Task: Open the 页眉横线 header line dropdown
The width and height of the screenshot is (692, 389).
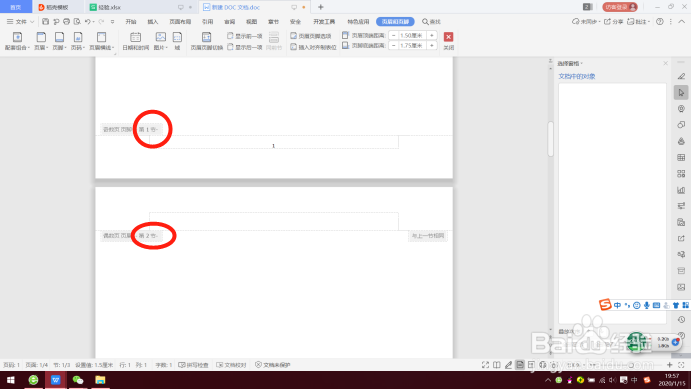Action: pyautogui.click(x=102, y=41)
